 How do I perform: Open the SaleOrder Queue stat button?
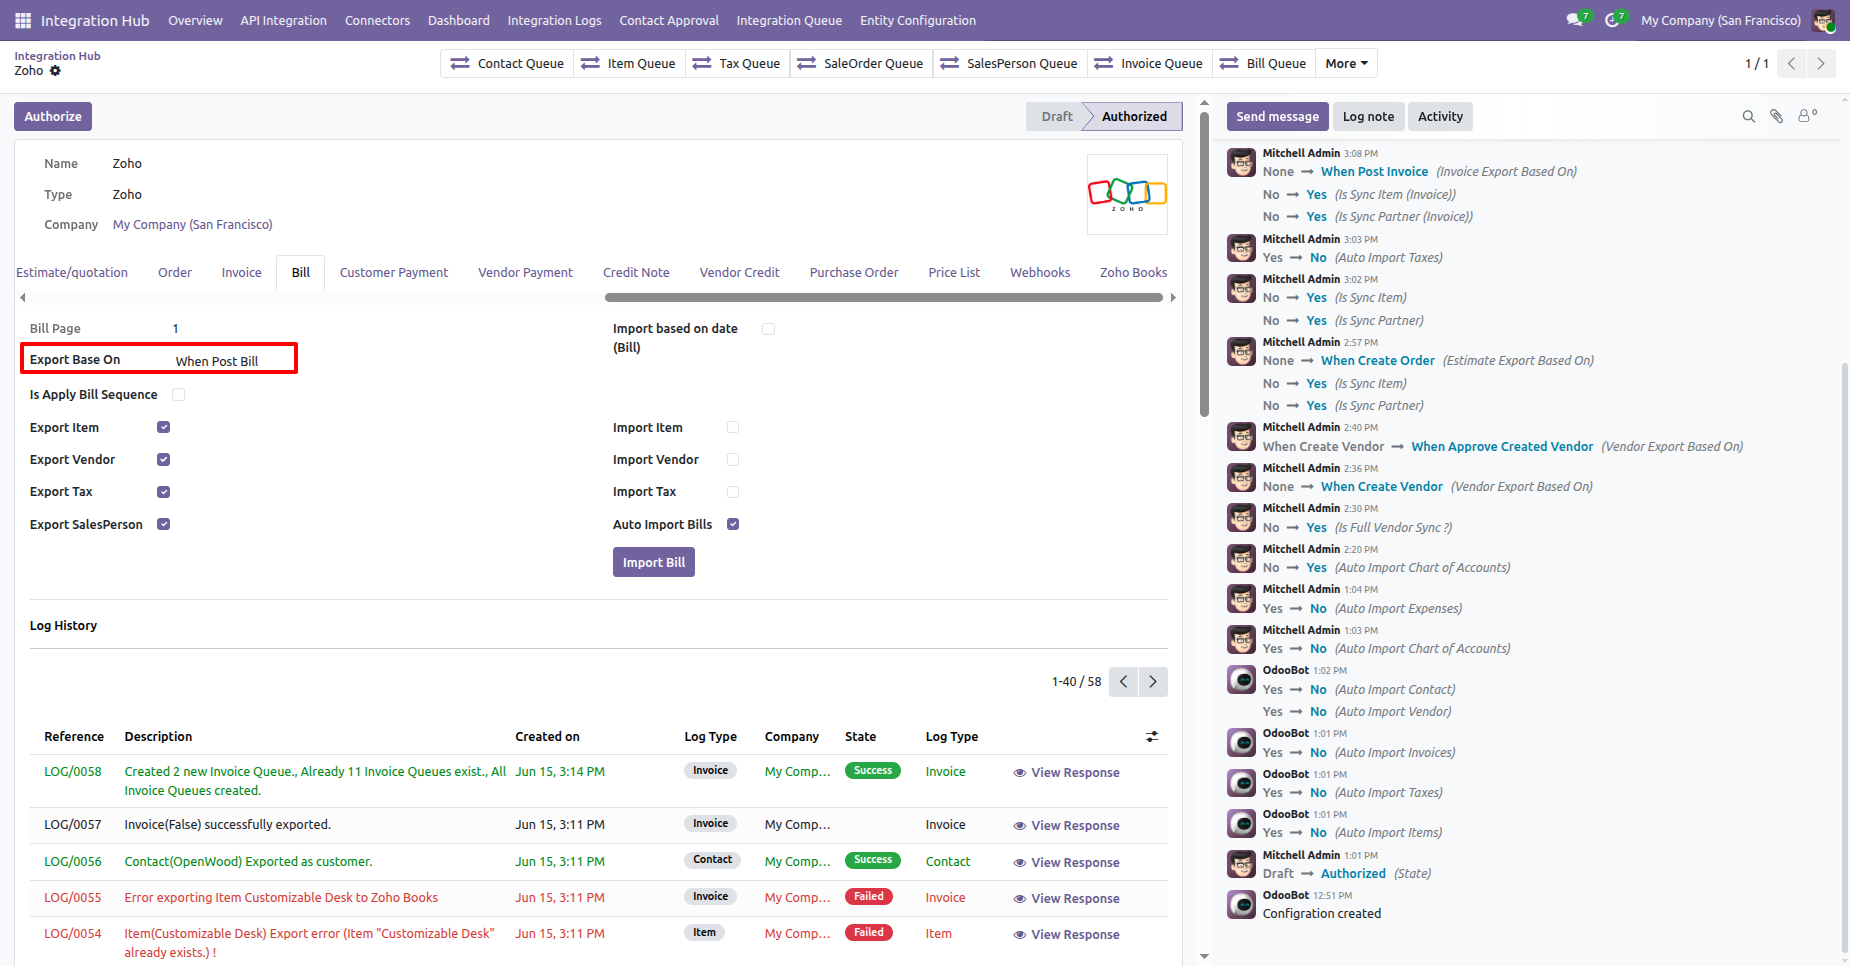[x=861, y=63]
